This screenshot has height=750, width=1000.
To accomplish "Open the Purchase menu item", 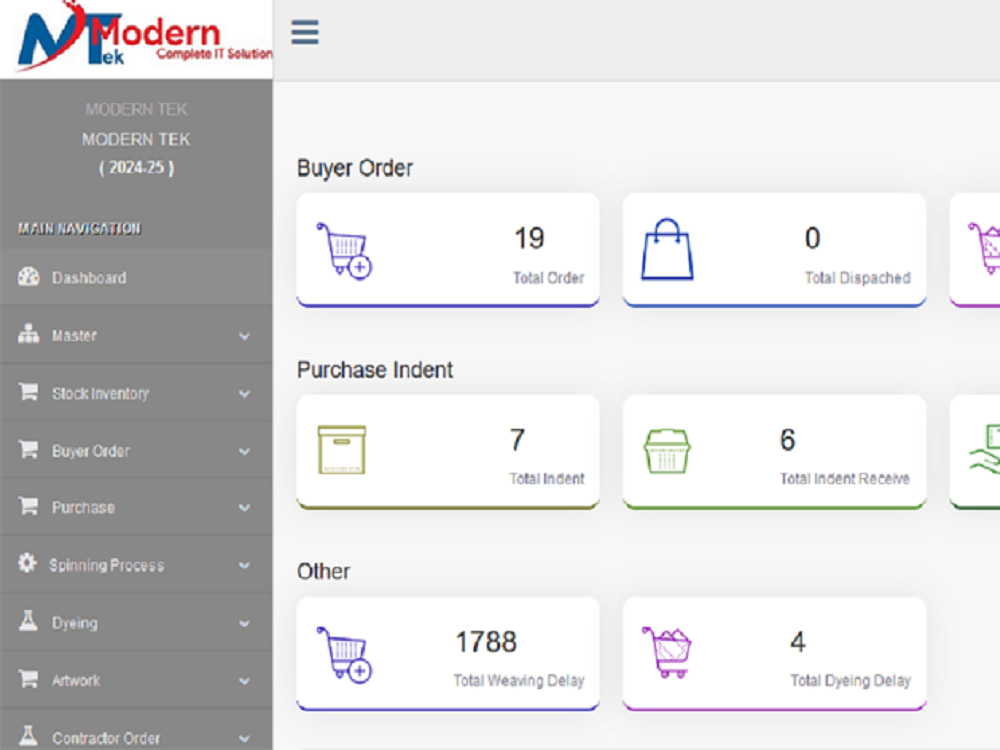I will 136,507.
